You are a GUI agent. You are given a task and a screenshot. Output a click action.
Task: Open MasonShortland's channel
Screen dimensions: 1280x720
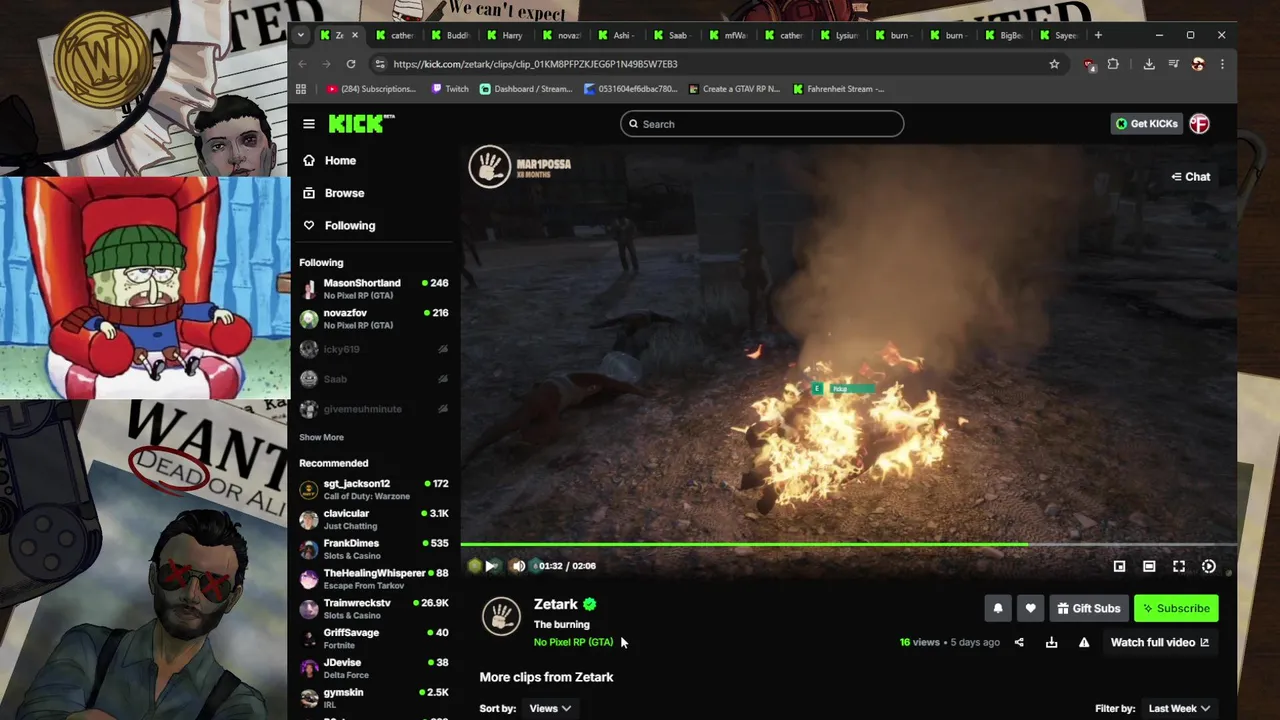point(374,289)
